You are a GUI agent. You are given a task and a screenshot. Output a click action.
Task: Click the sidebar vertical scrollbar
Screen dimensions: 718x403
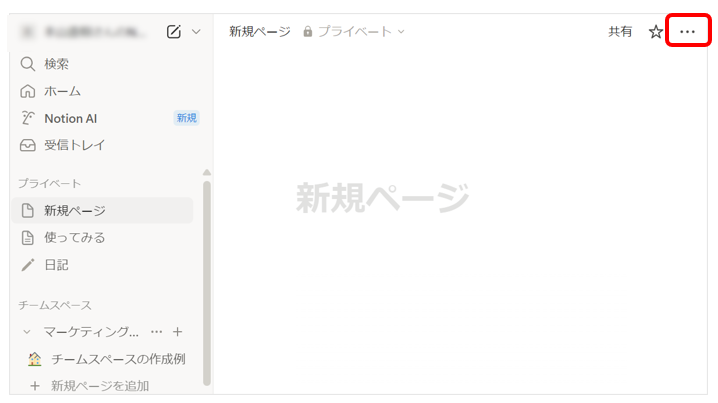(x=207, y=280)
